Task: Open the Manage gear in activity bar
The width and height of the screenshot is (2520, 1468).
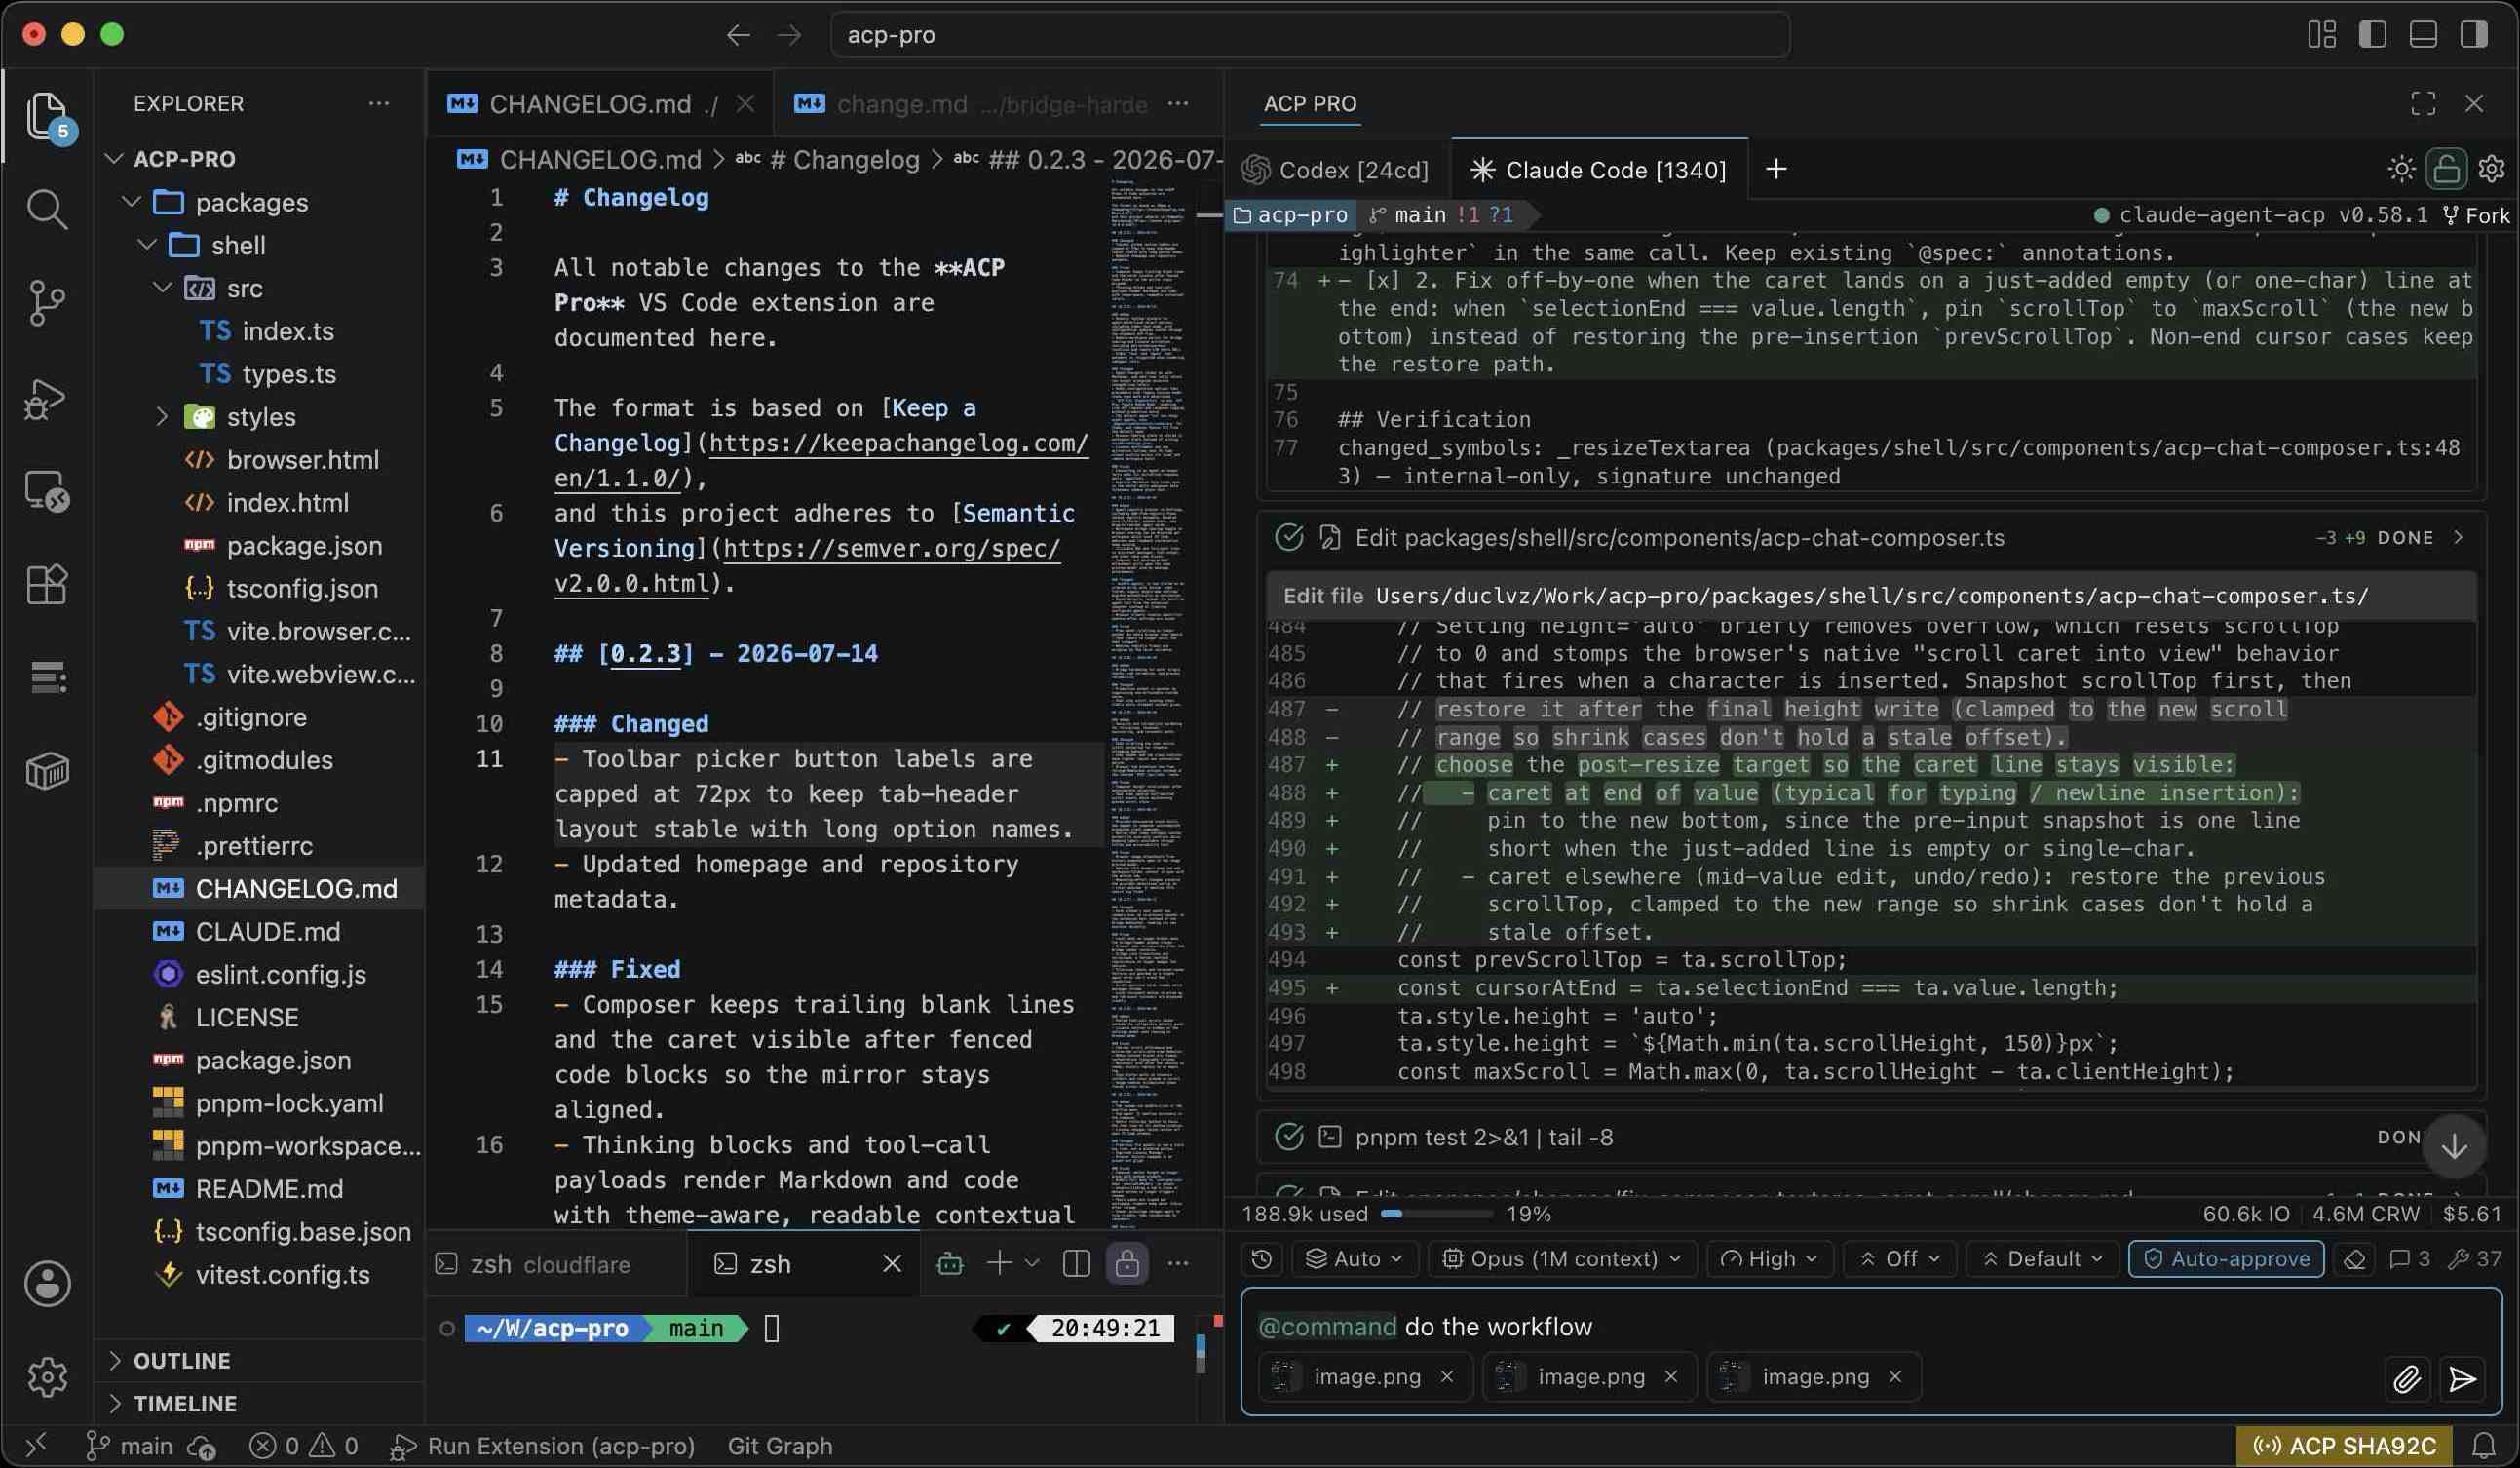Action: [47, 1378]
